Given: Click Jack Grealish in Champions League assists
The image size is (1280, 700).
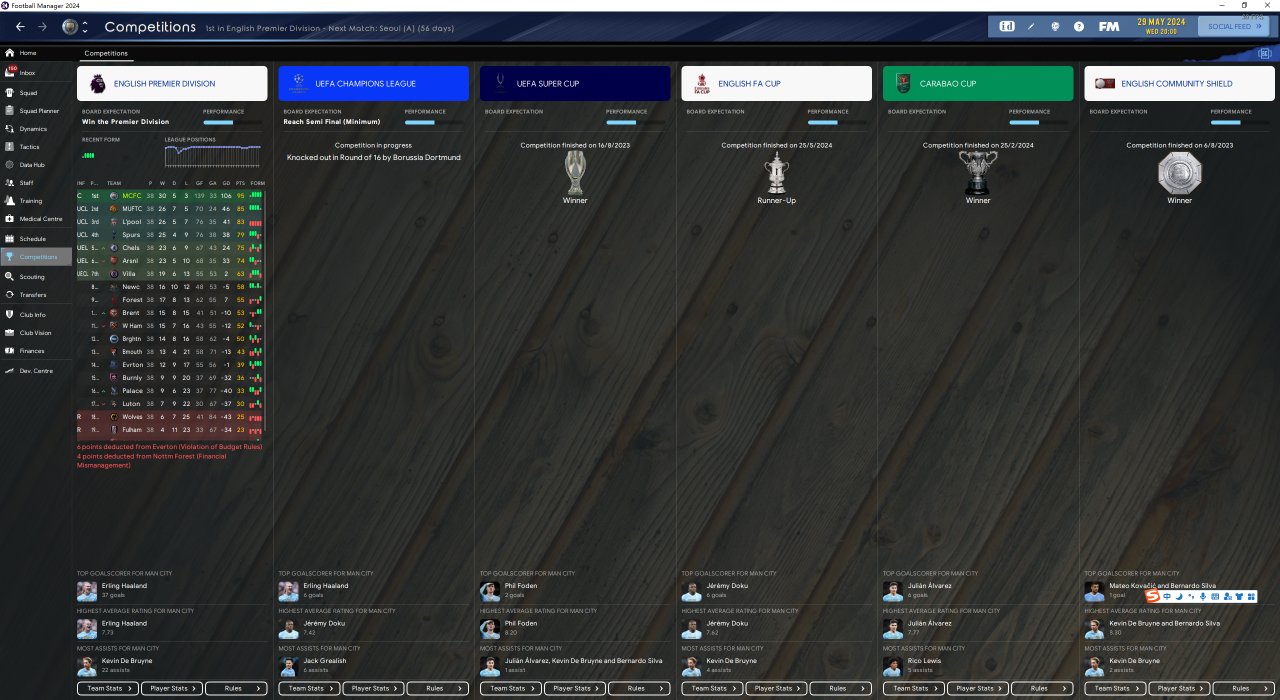Looking at the screenshot, I should (325, 661).
